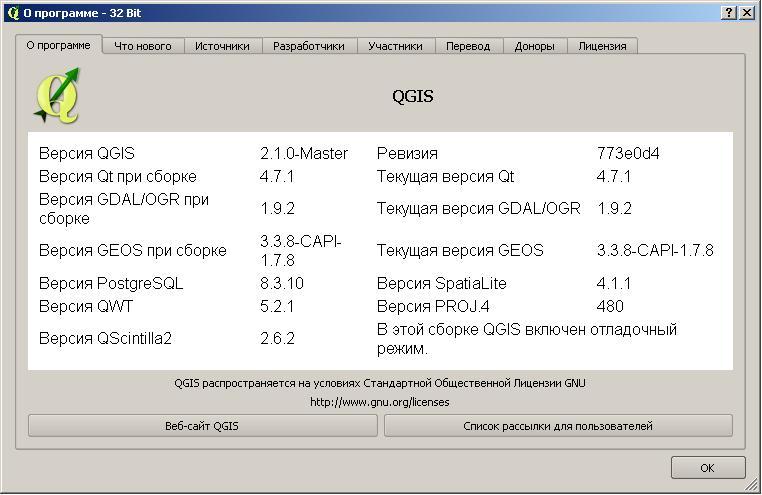
Task: Click the Ревизия label
Action: tap(407, 154)
